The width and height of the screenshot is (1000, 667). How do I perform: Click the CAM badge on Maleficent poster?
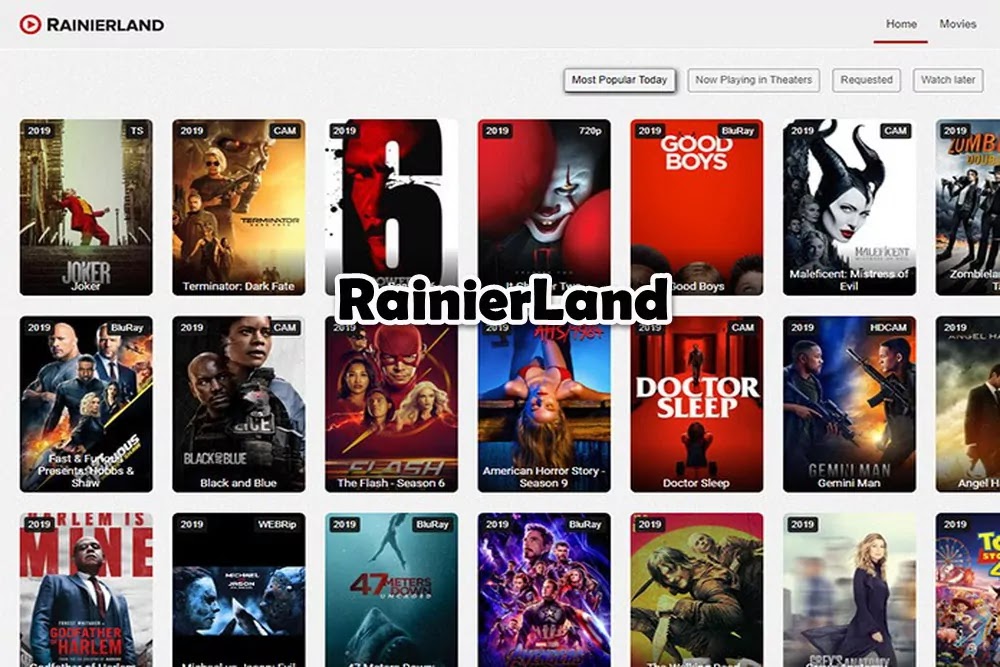895,131
